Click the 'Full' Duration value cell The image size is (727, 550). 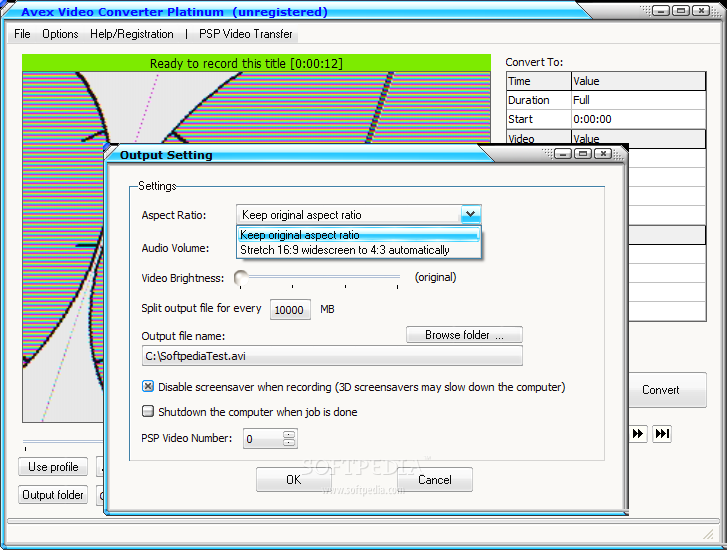click(638, 100)
